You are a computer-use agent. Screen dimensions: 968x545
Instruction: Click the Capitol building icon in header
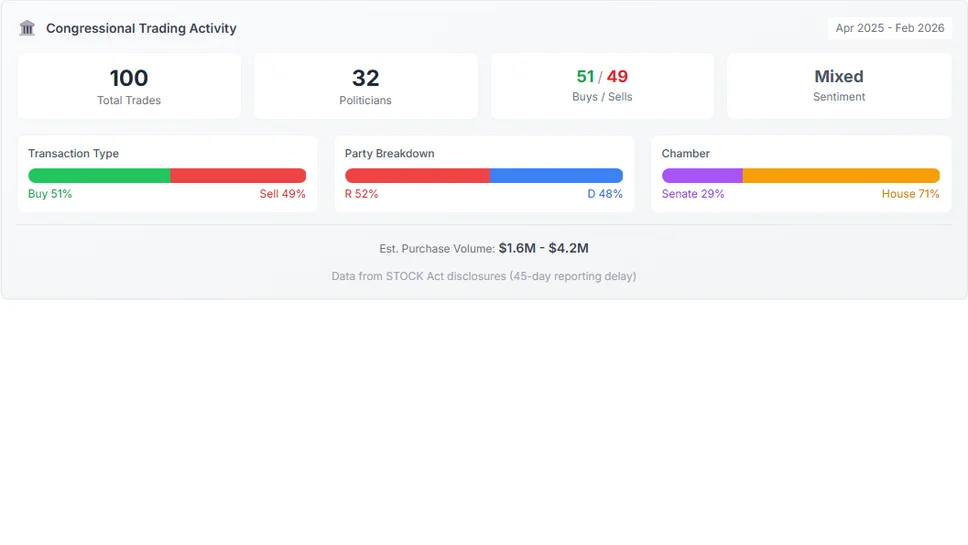27,28
